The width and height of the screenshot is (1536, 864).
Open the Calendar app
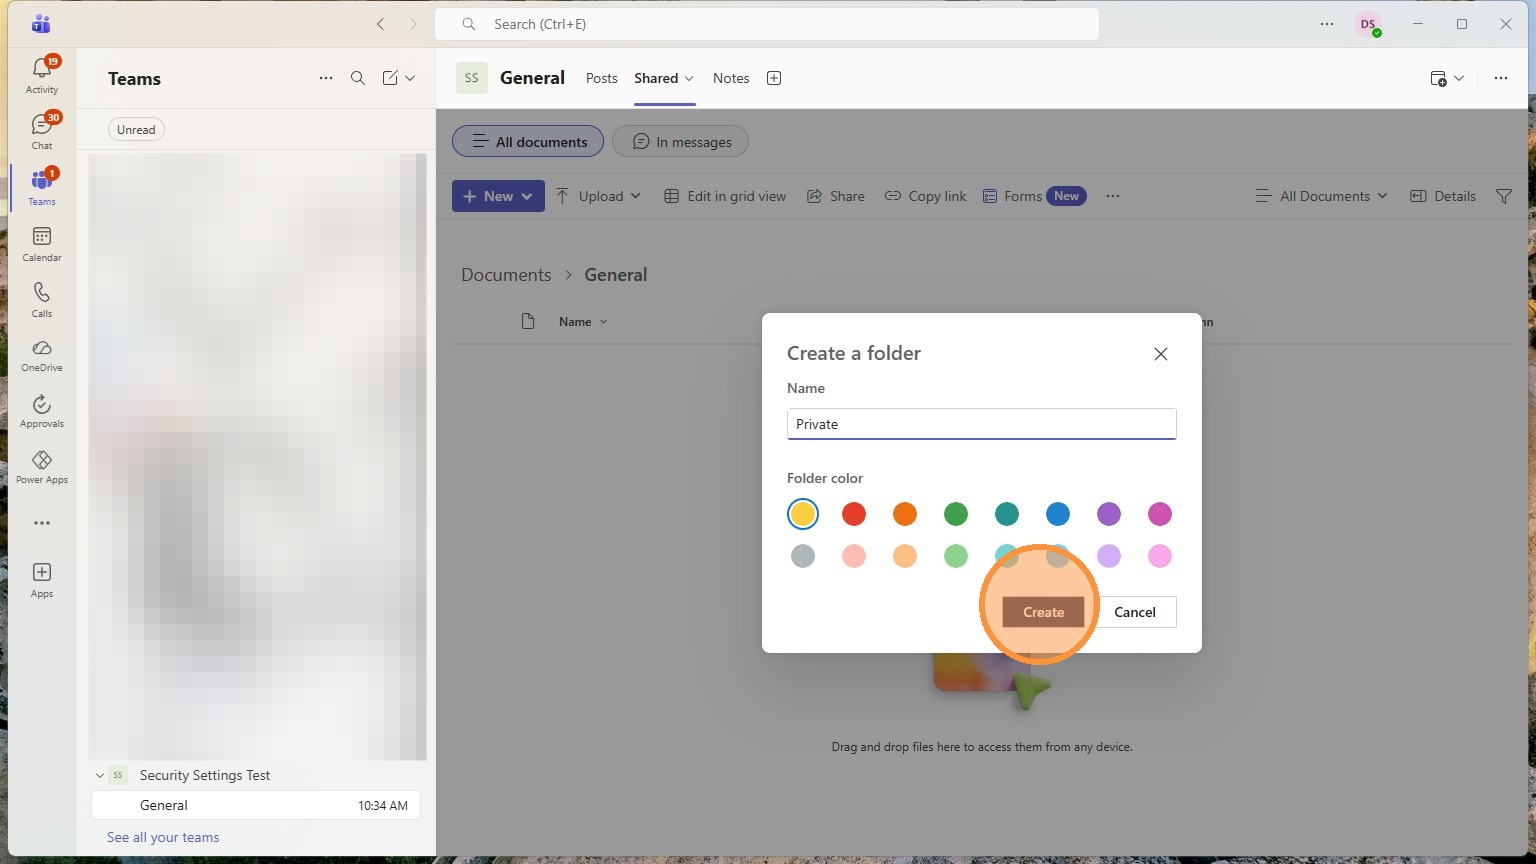(x=42, y=244)
